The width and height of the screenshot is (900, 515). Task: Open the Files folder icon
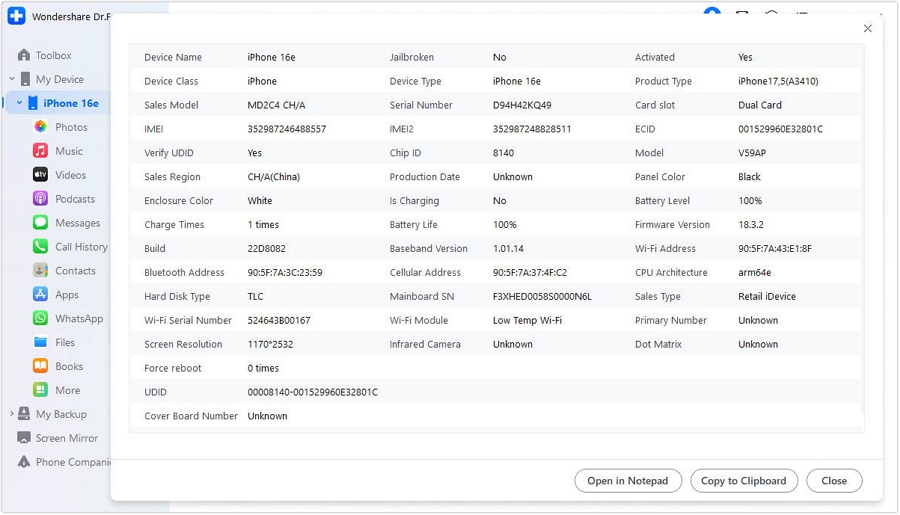coord(40,342)
